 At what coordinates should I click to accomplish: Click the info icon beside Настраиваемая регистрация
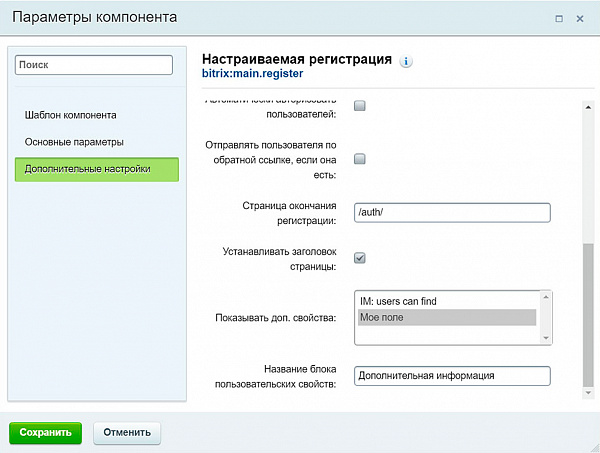[x=406, y=61]
